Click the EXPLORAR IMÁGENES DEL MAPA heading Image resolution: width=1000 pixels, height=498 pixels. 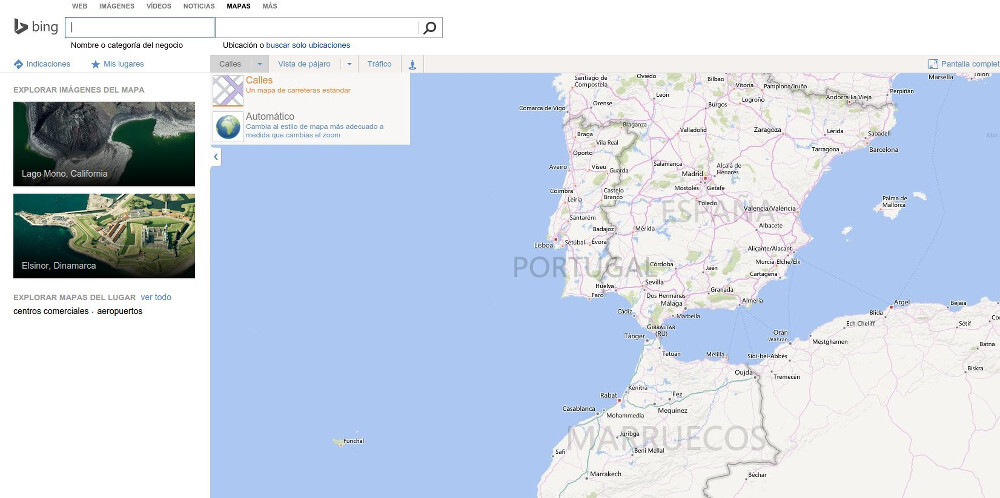click(x=79, y=90)
